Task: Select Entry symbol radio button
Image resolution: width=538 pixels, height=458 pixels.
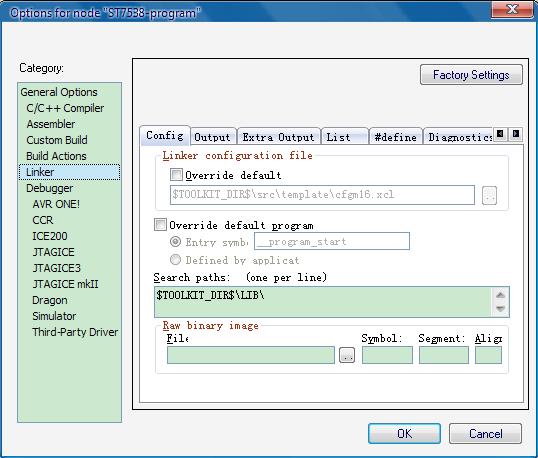Action: pyautogui.click(x=175, y=242)
